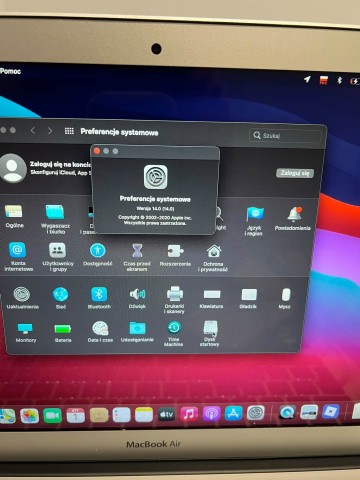Screen dimensions: 360x480
Task: Open Reminders from the Dock
Action: coord(121,415)
